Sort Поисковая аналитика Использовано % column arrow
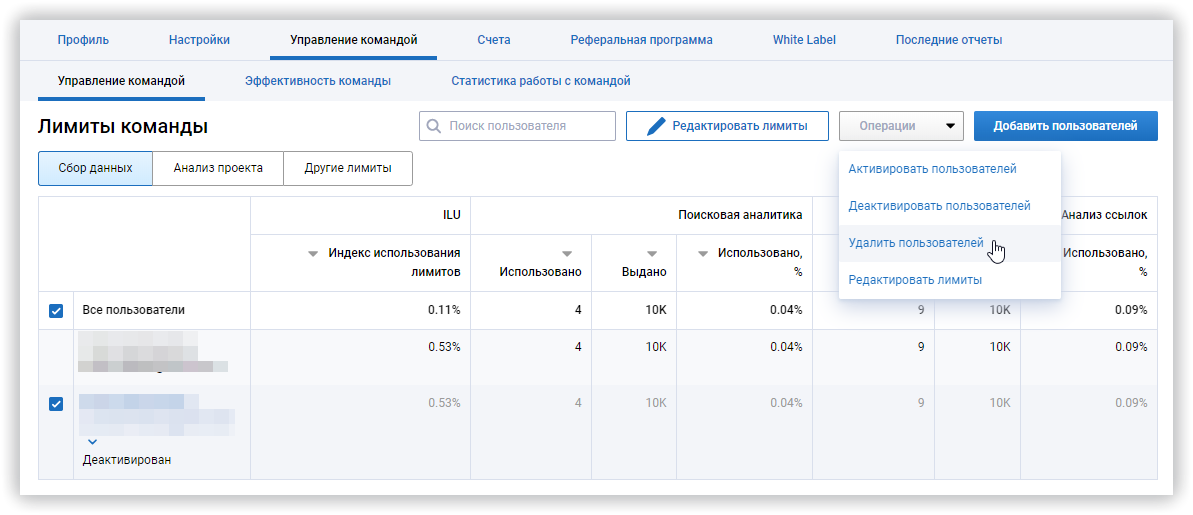The height and width of the screenshot is (515, 1193). point(703,253)
